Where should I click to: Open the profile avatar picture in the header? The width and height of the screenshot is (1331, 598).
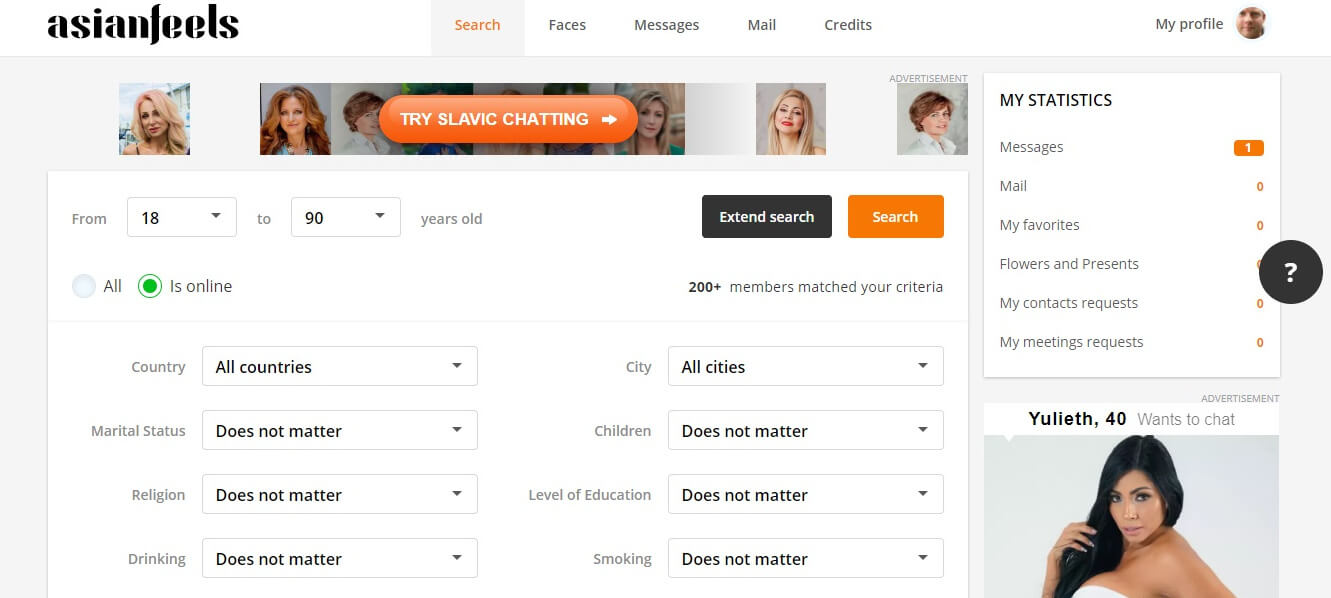point(1252,24)
